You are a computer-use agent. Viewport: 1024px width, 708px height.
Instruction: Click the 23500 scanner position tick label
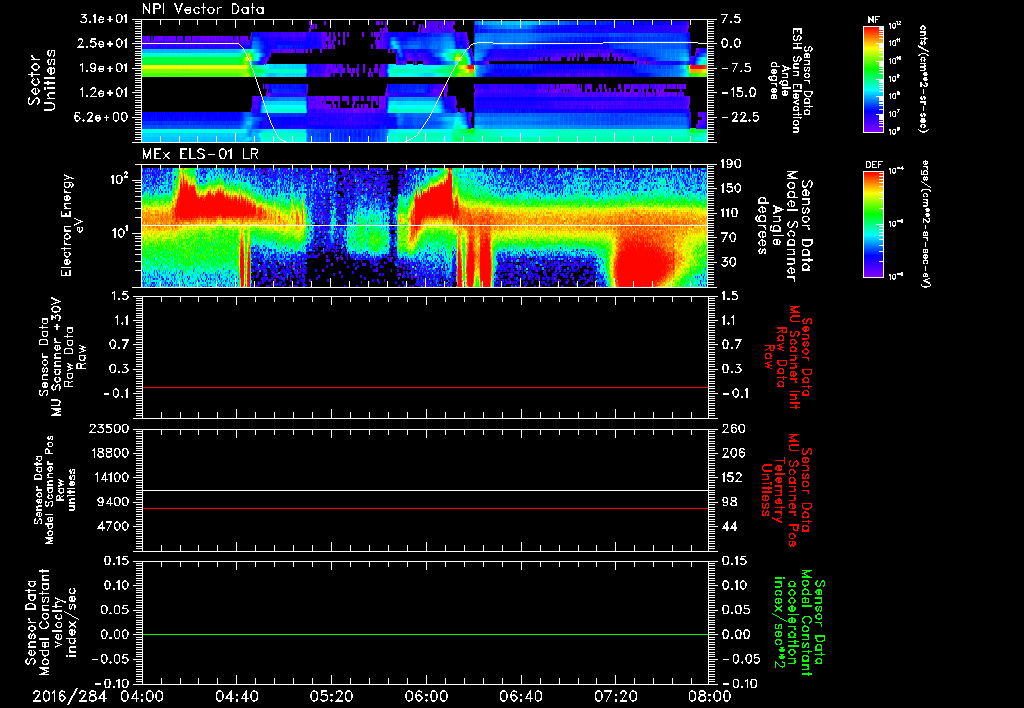pos(109,428)
